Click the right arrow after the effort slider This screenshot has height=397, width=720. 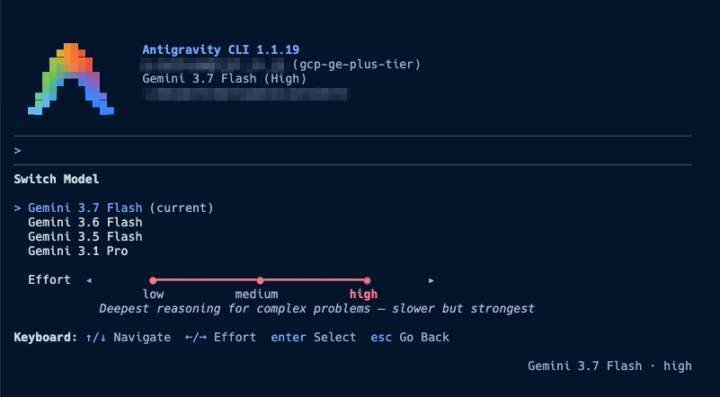coord(431,280)
